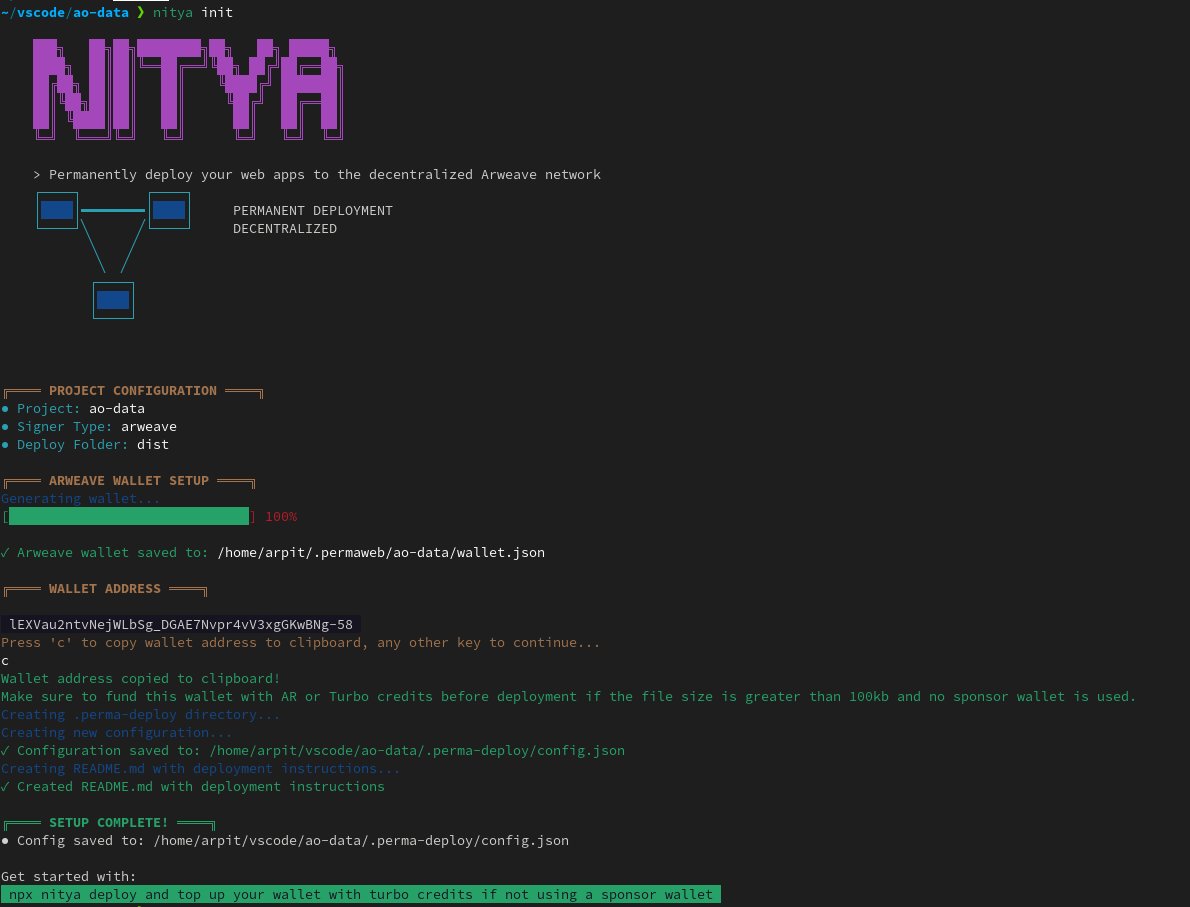Click 'Creating new configuration...' line

[x=116, y=732]
